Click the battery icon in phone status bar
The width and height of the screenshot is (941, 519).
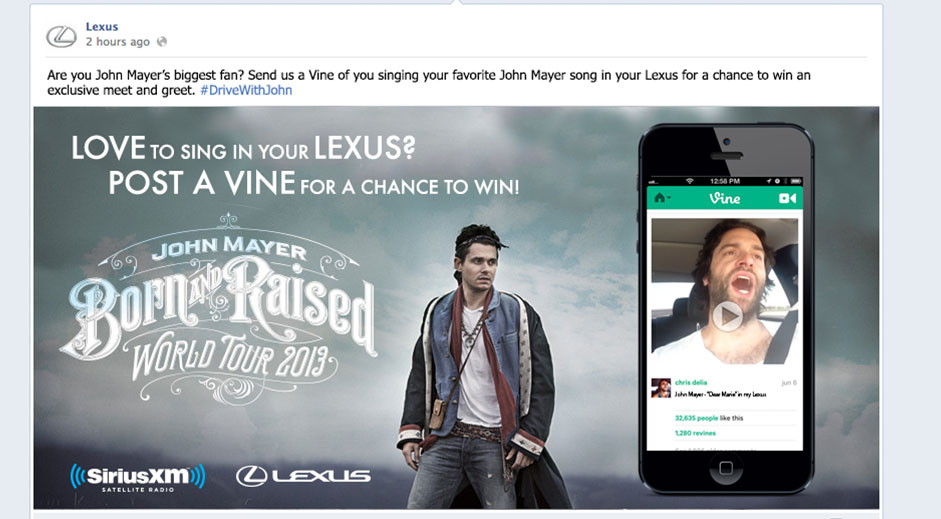[x=796, y=181]
